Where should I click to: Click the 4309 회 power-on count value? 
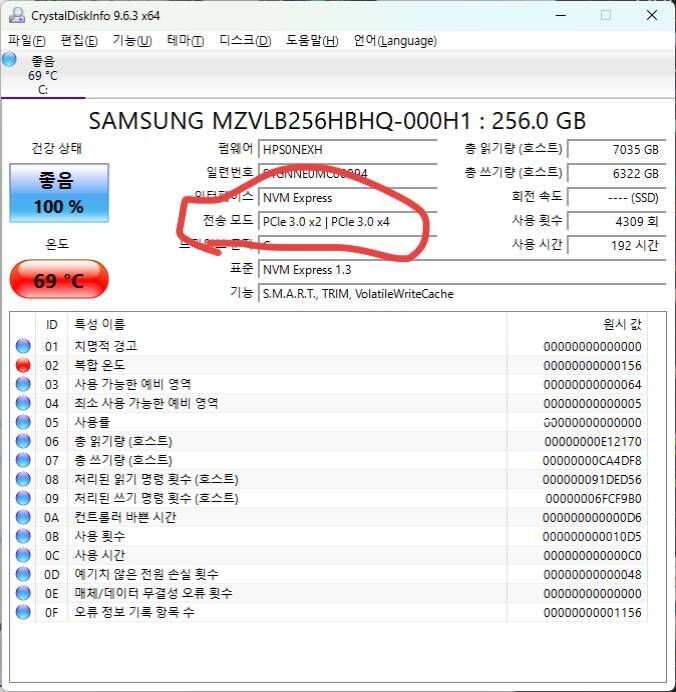616,221
